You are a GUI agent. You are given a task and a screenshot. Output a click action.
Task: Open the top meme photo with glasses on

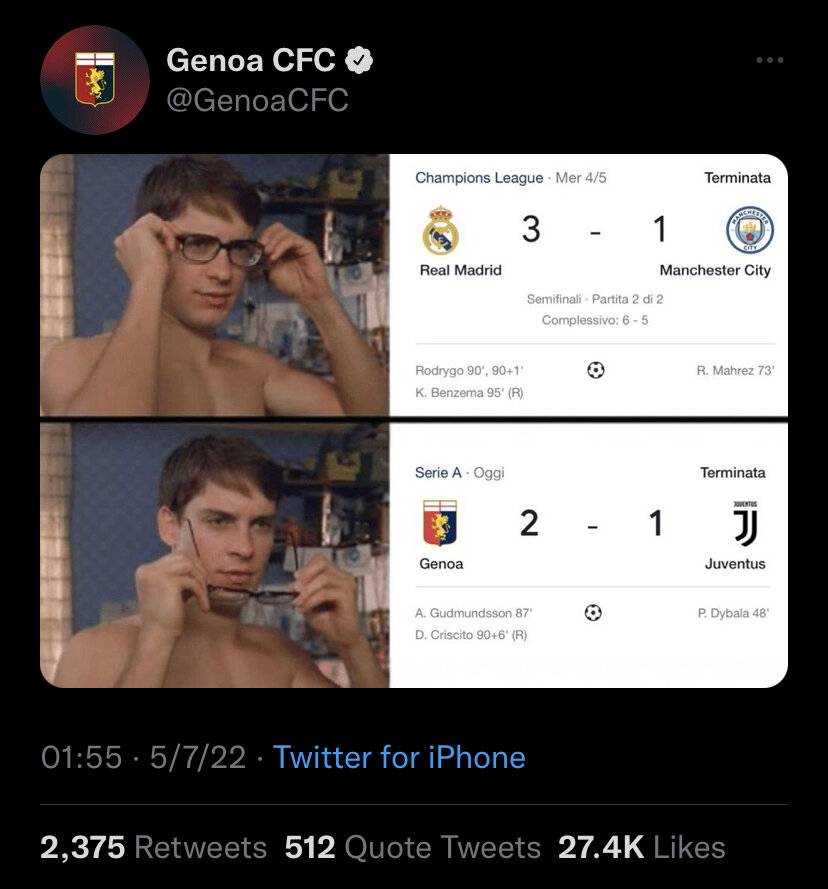[214, 285]
